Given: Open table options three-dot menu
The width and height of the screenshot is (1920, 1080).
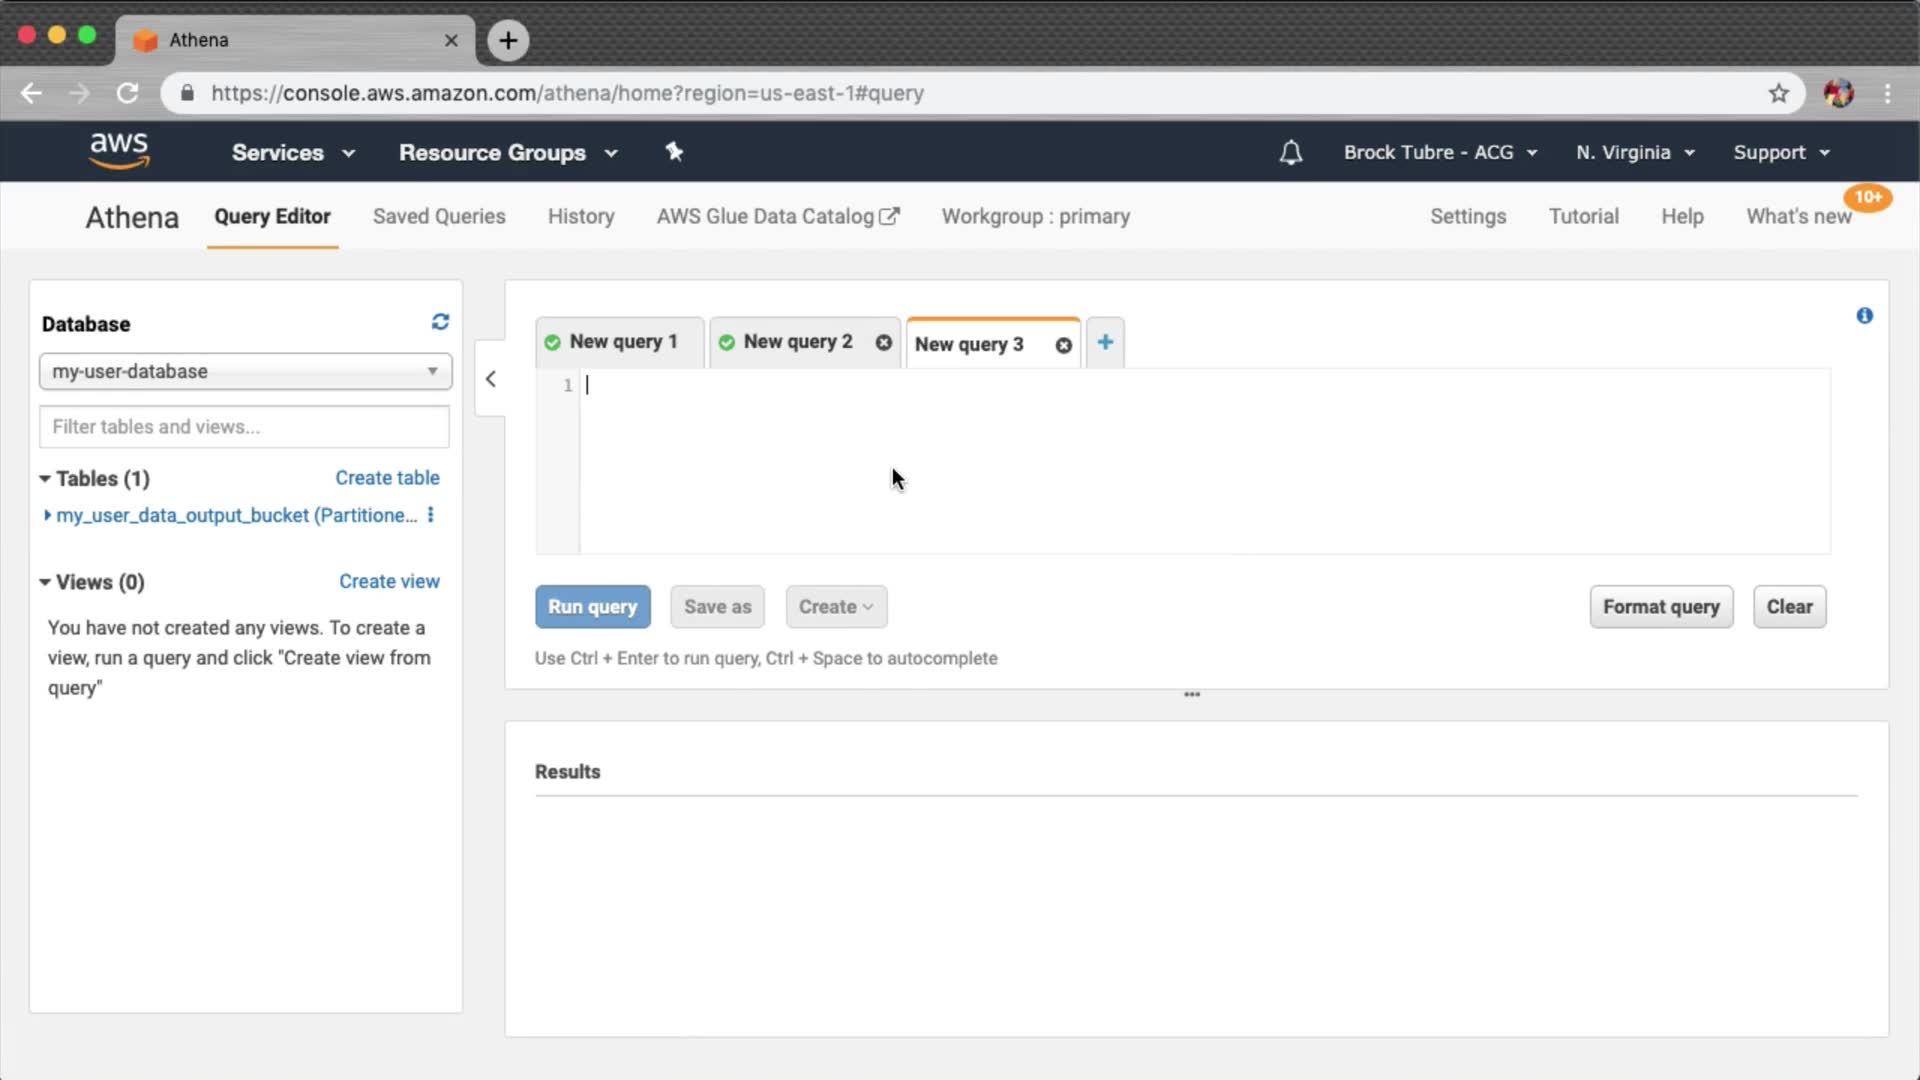Looking at the screenshot, I should [x=431, y=515].
